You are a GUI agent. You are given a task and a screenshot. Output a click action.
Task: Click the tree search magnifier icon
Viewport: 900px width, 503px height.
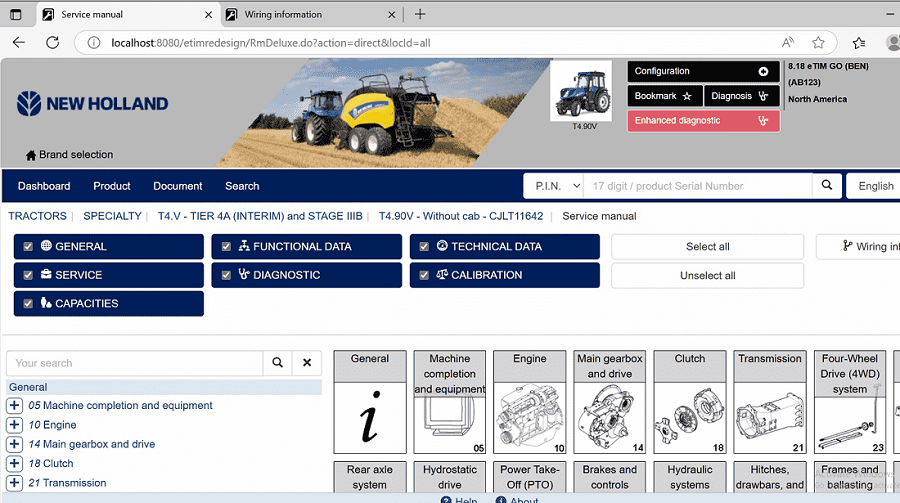pyautogui.click(x=277, y=363)
